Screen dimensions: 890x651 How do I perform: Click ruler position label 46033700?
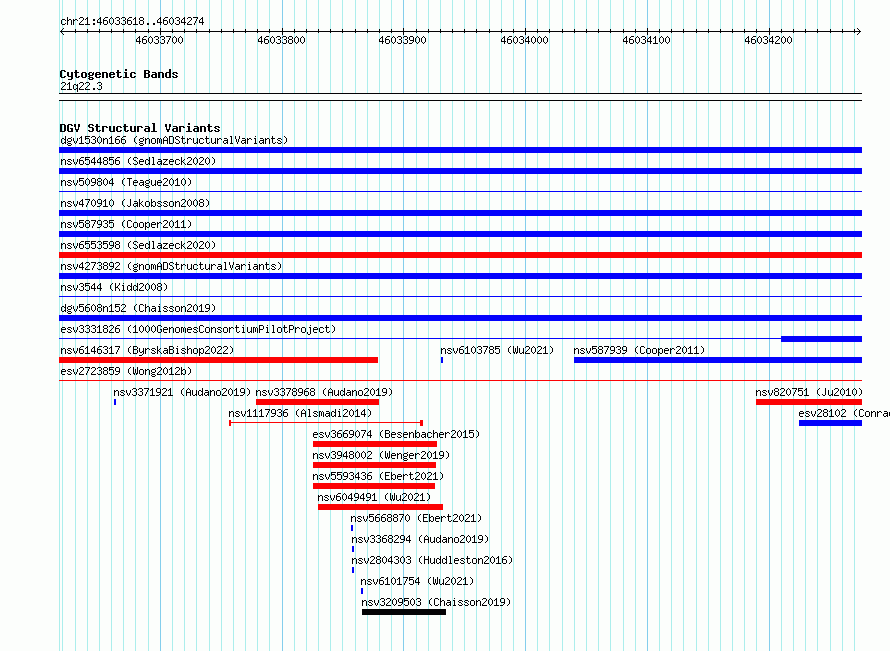tap(159, 40)
